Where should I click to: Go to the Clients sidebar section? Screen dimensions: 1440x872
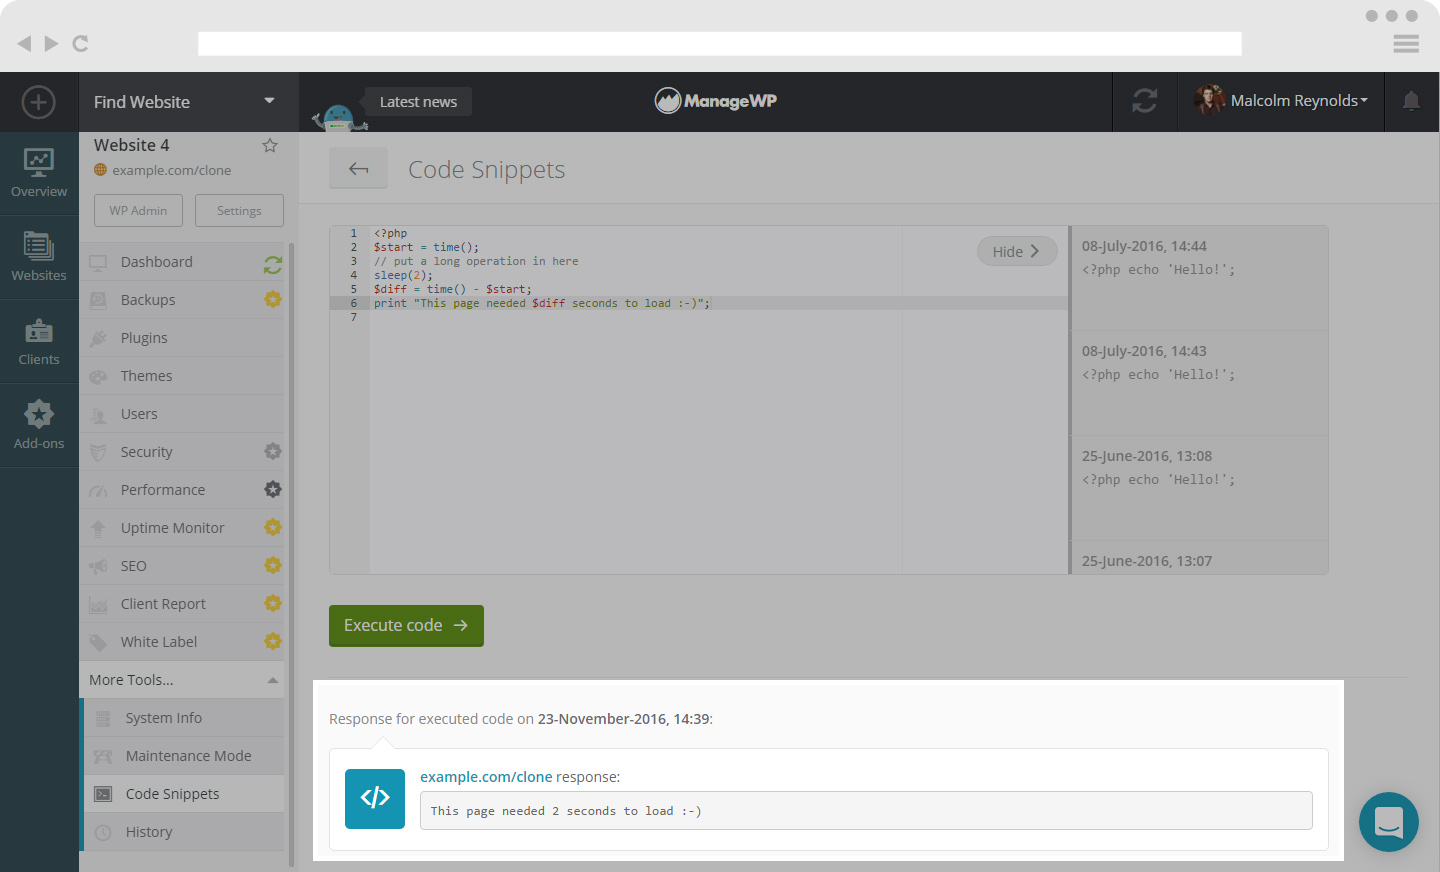click(39, 341)
